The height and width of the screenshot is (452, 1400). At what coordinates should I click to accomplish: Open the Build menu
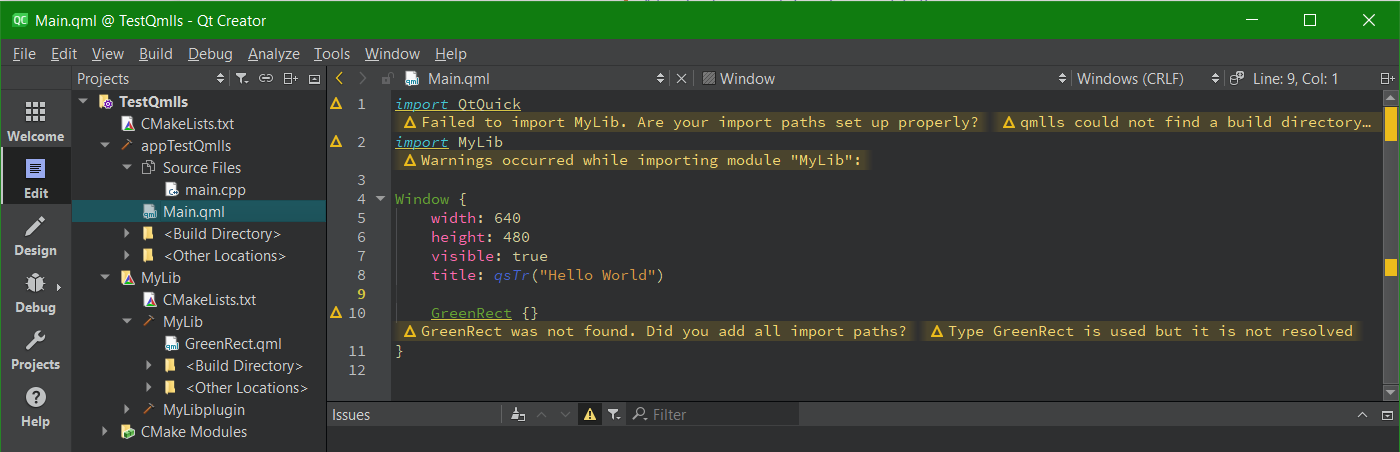click(x=156, y=54)
